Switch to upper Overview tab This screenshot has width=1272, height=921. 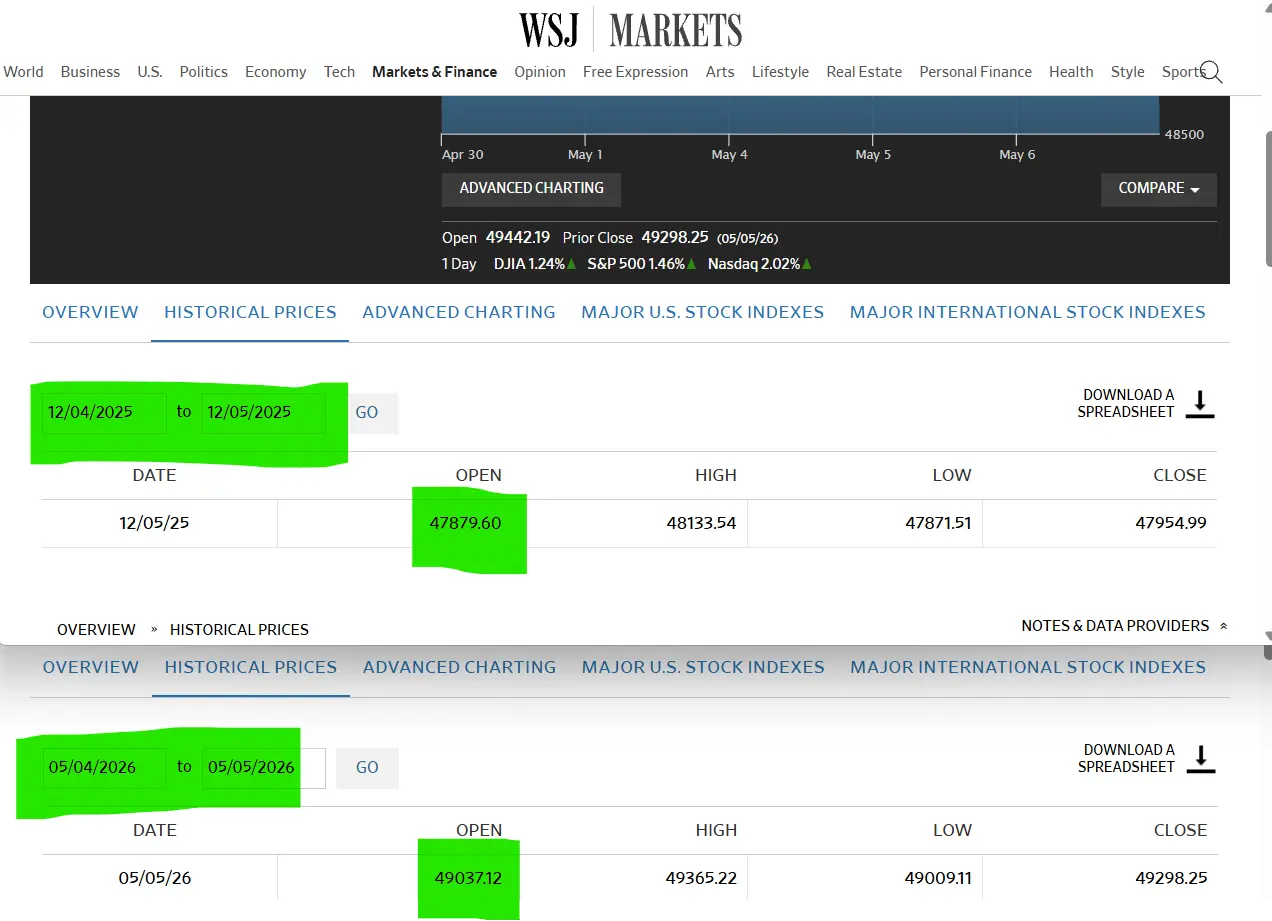pyautogui.click(x=90, y=312)
